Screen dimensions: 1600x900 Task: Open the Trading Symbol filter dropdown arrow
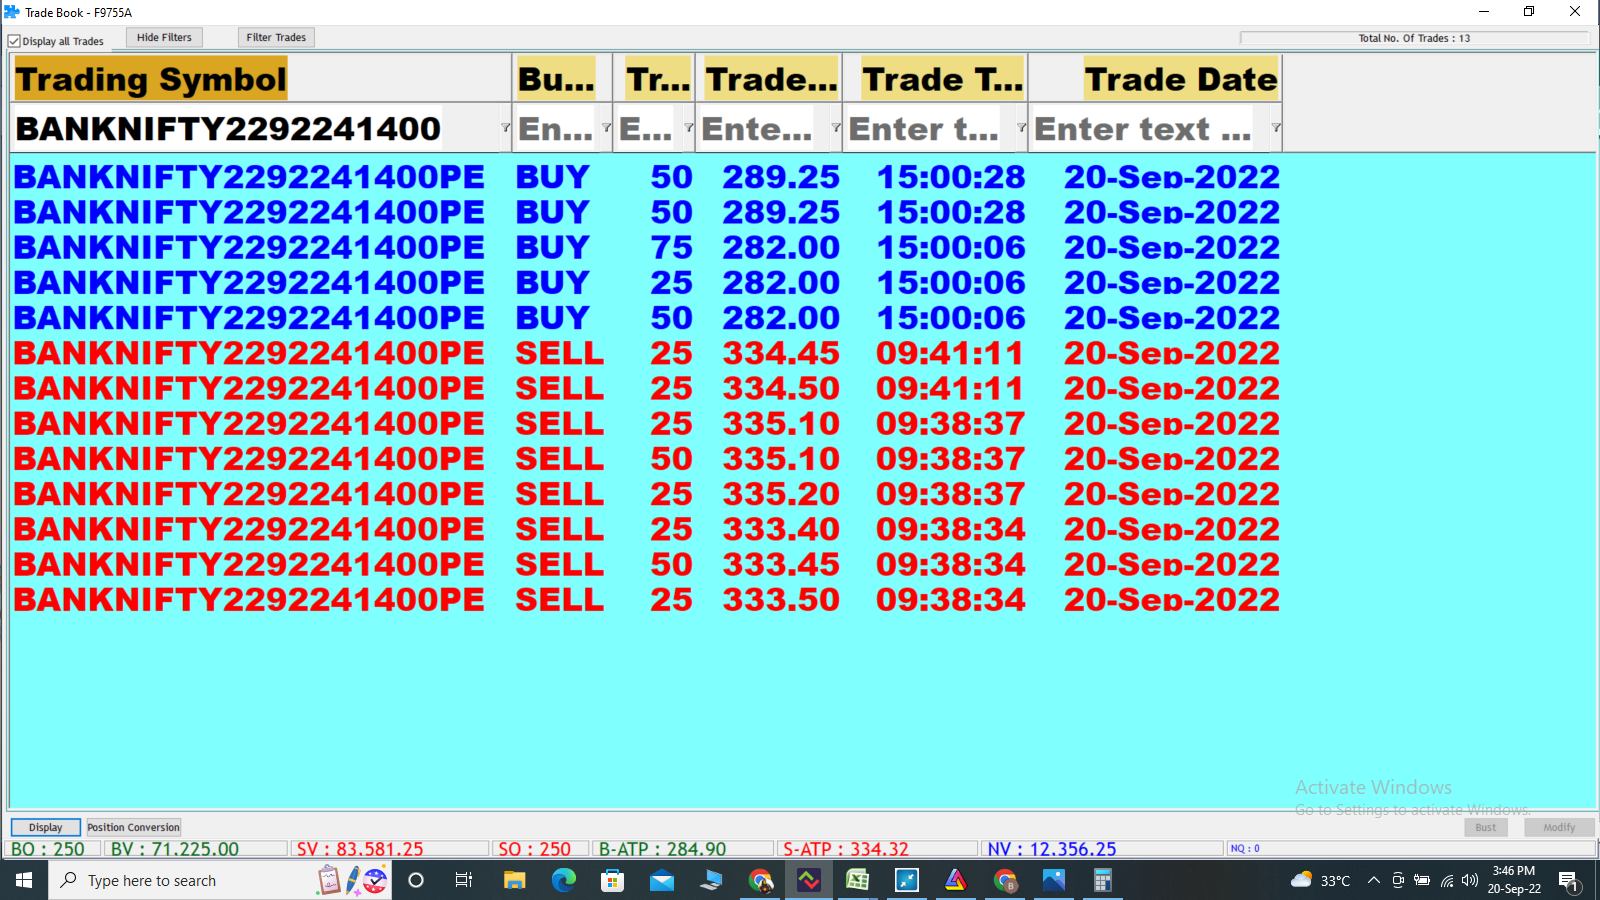[505, 128]
